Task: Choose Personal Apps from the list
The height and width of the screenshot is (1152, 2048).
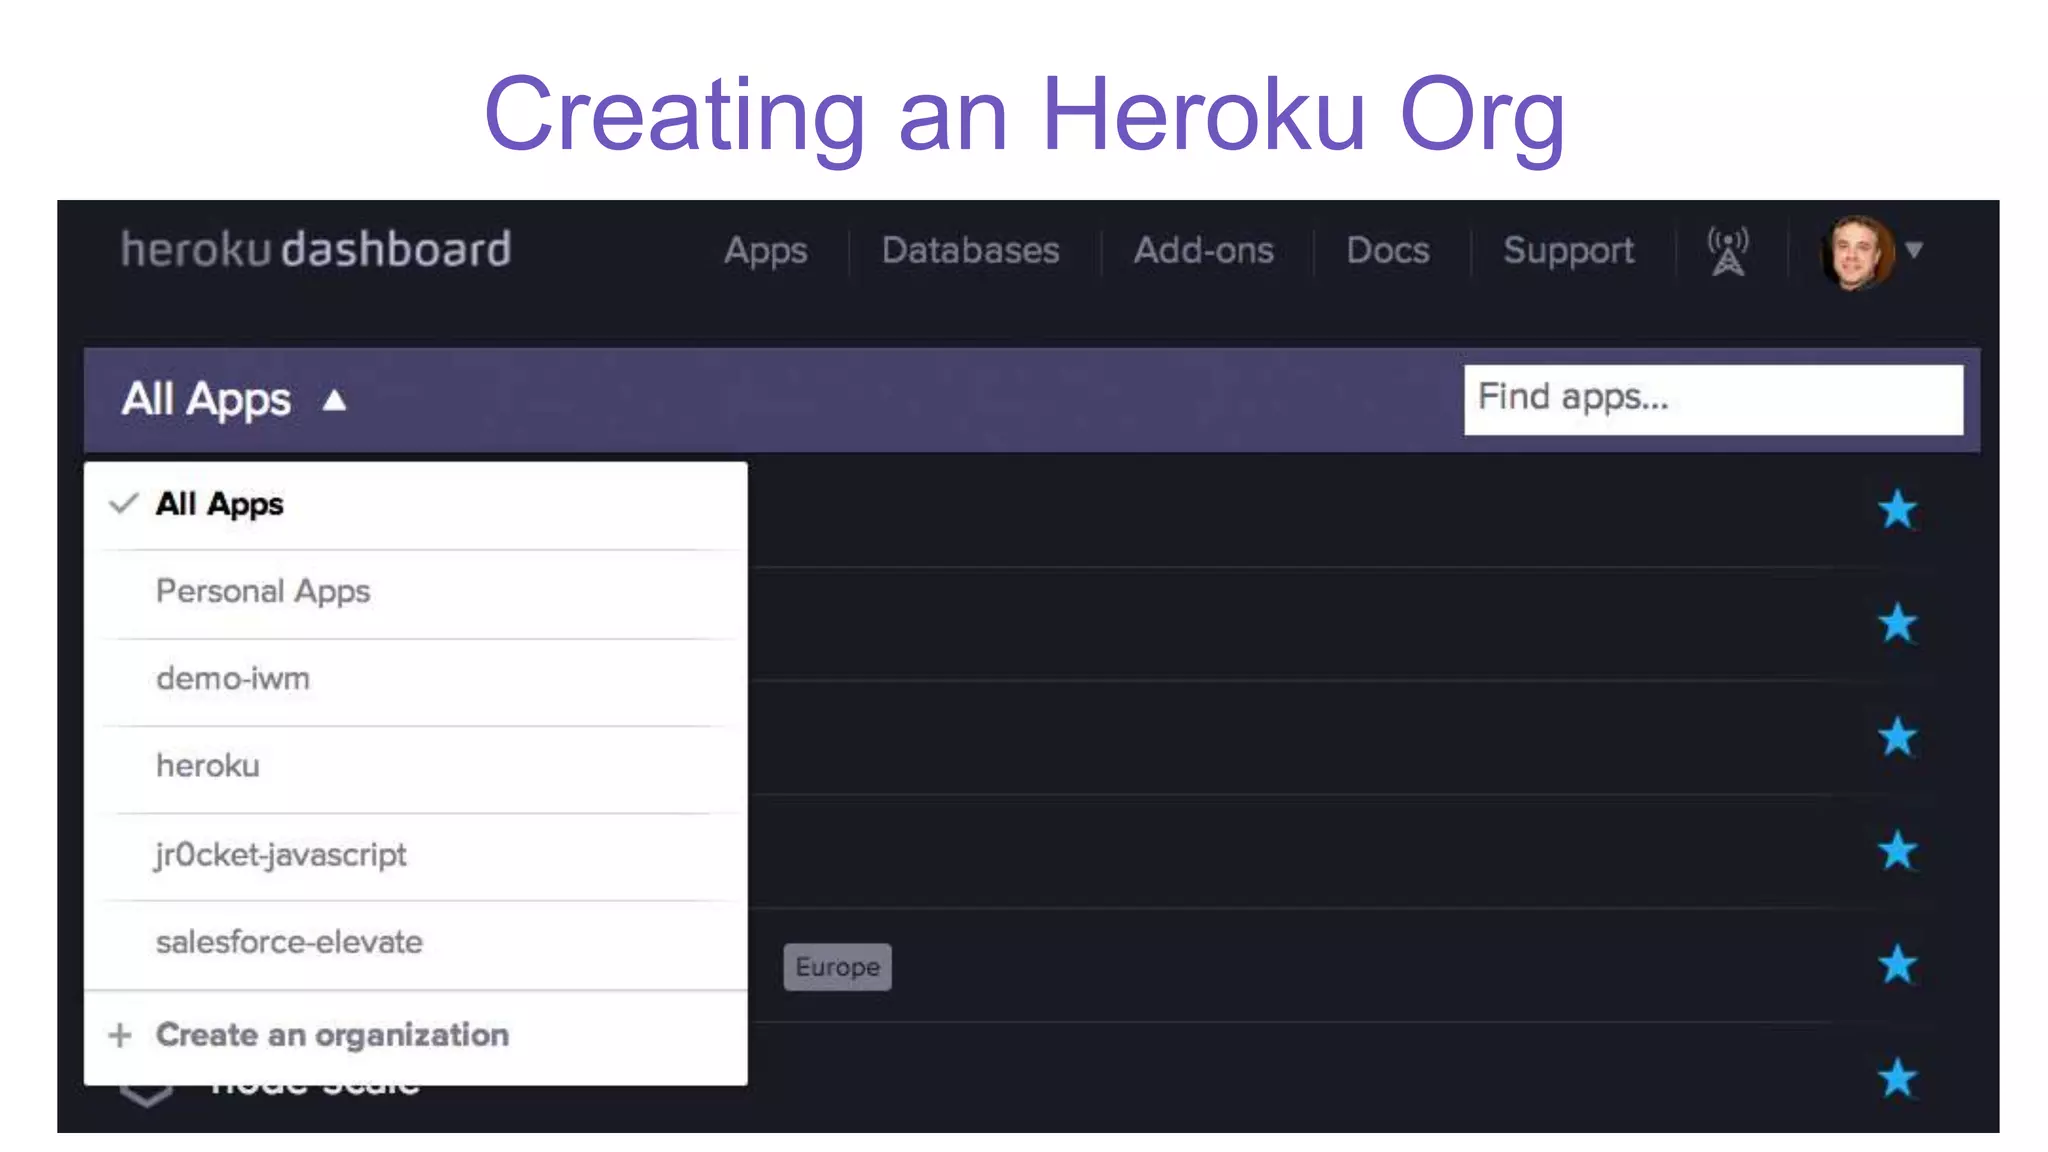Action: [x=416, y=592]
